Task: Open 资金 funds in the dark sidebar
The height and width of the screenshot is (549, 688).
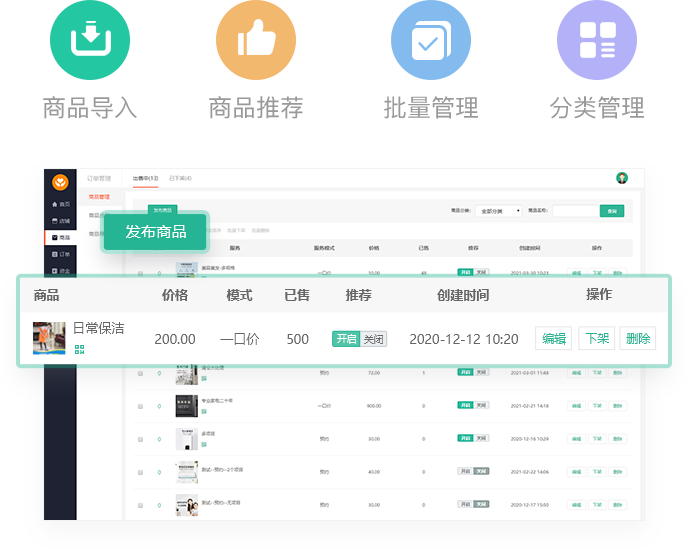Action: point(61,270)
